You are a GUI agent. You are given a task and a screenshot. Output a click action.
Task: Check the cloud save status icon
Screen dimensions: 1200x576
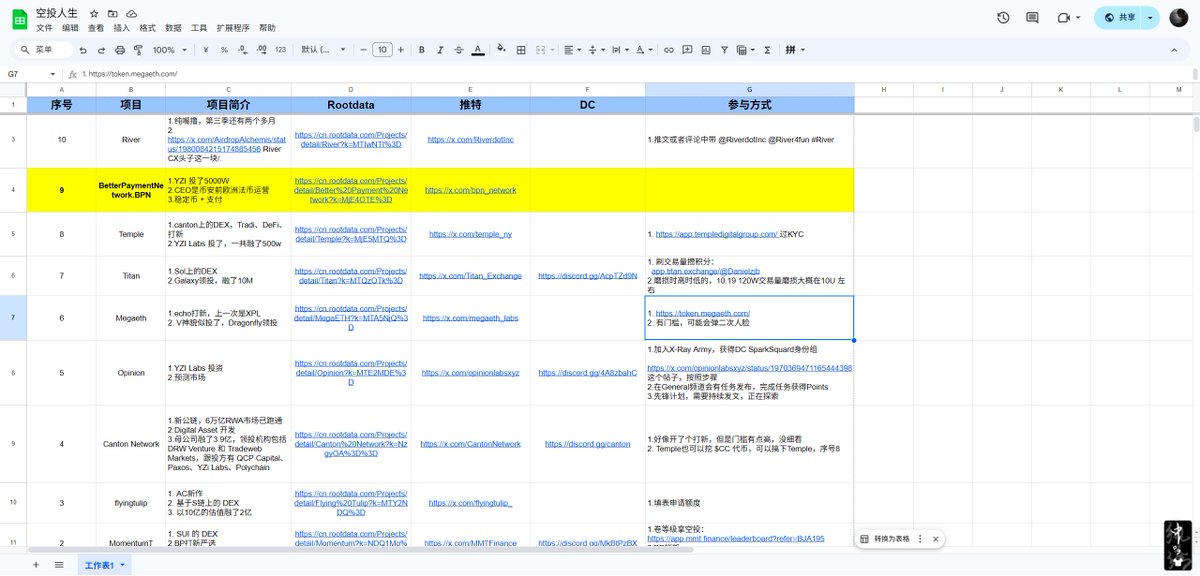132,14
